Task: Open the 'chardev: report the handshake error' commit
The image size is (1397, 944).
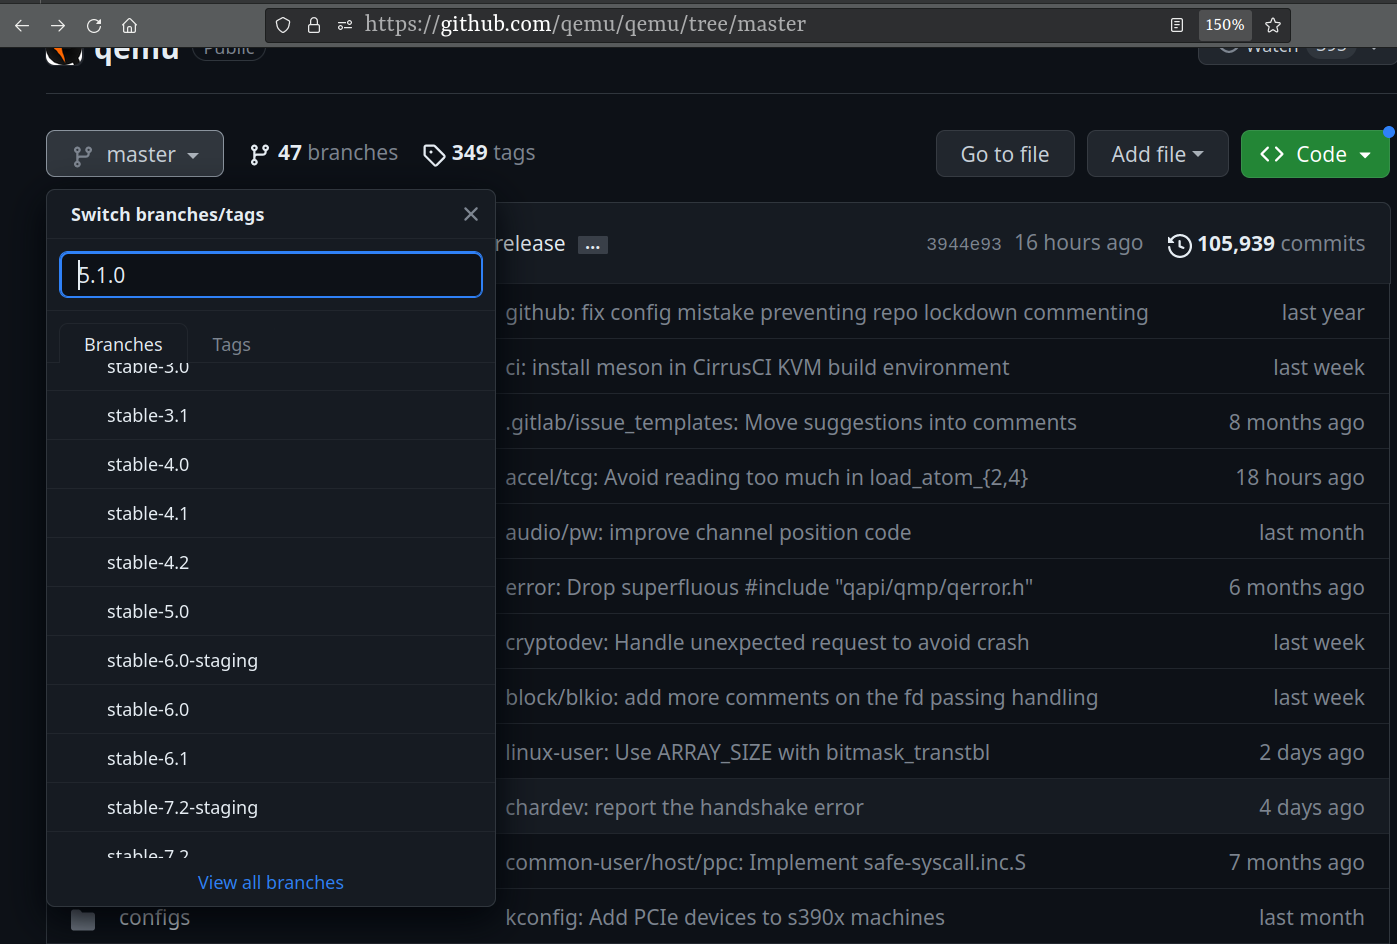Action: (x=684, y=808)
